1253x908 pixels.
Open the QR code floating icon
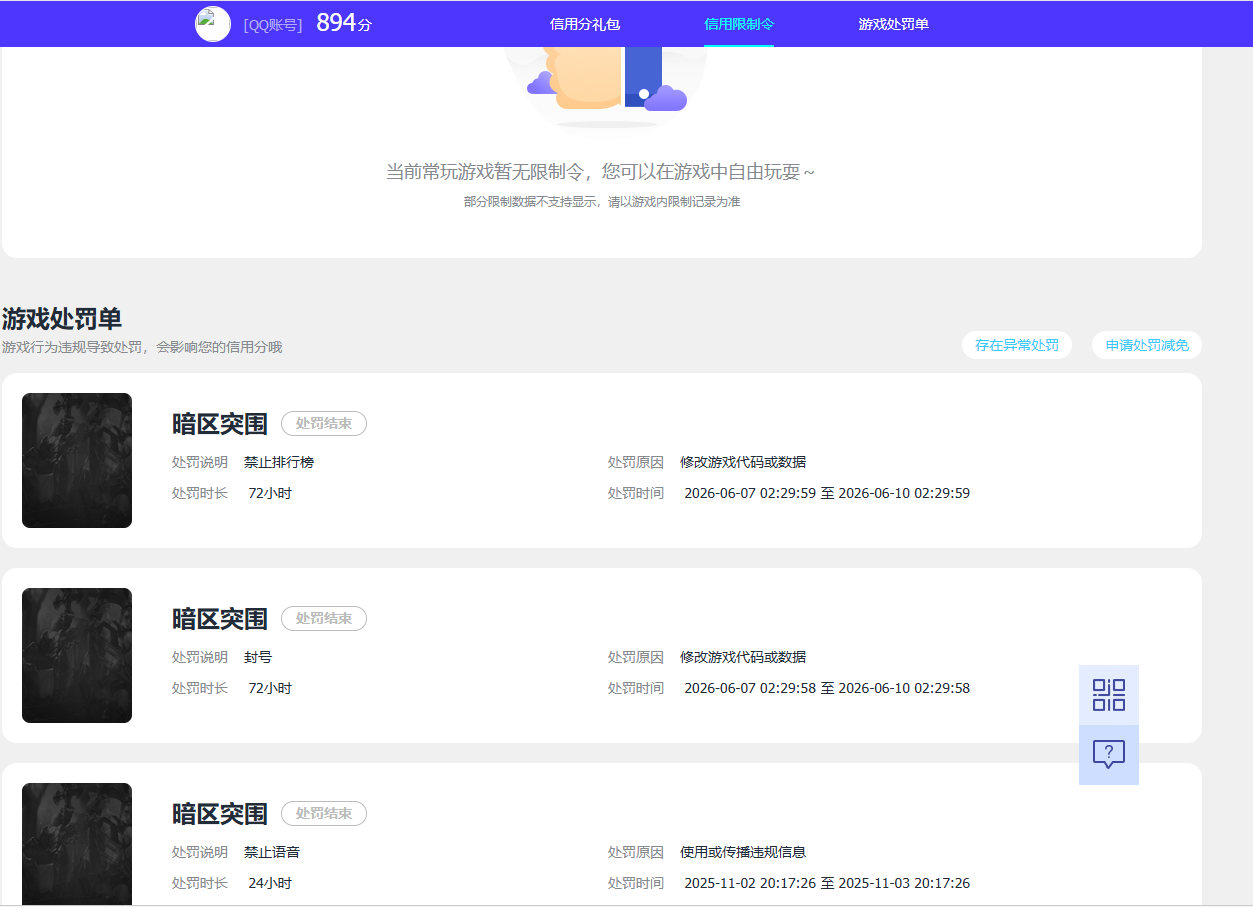point(1108,695)
